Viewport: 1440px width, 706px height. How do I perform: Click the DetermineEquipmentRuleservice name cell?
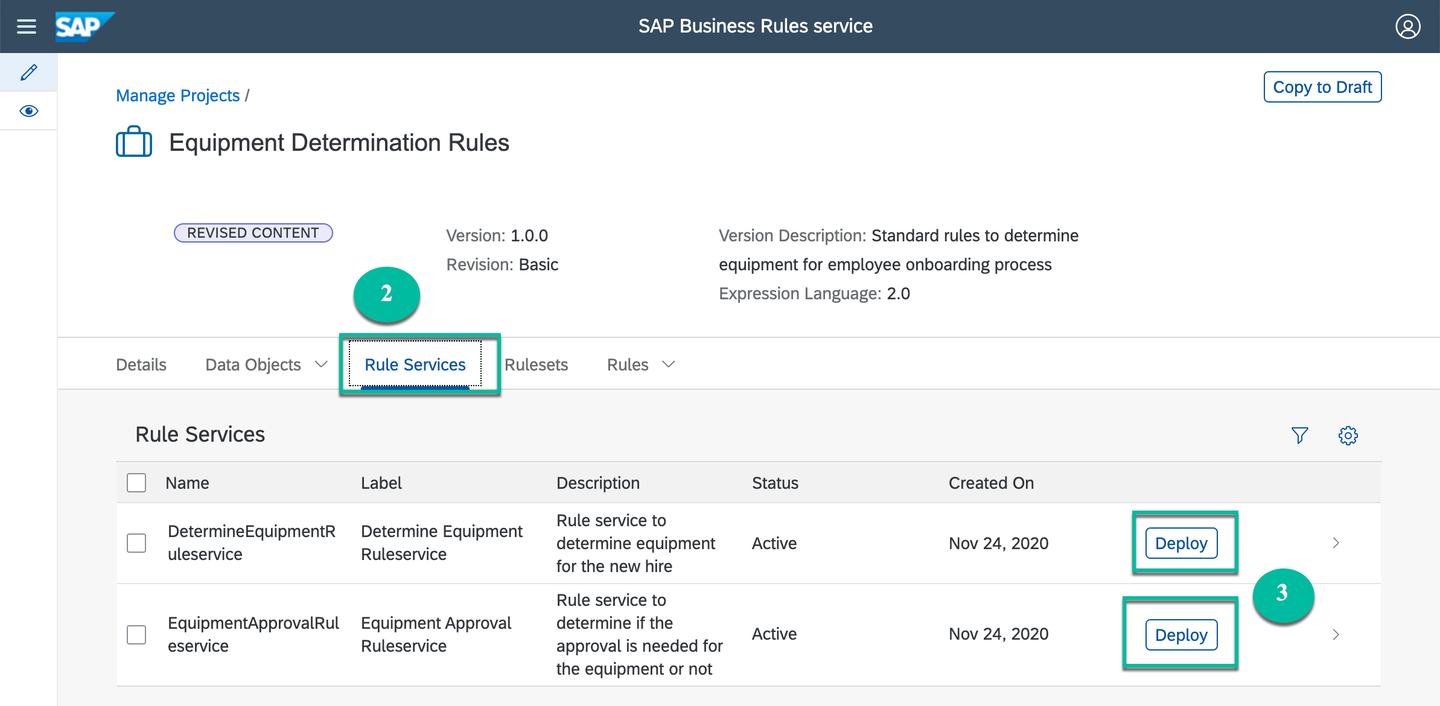252,543
